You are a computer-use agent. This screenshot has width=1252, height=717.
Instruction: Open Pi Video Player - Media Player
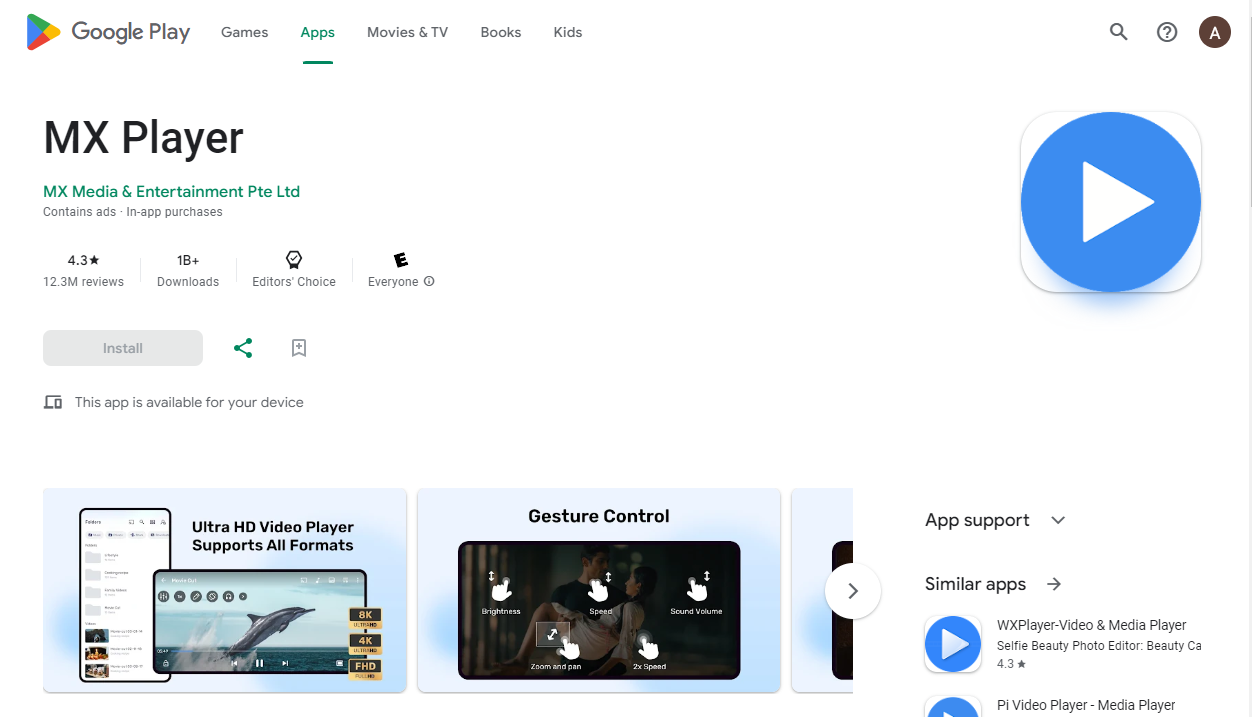point(1085,705)
